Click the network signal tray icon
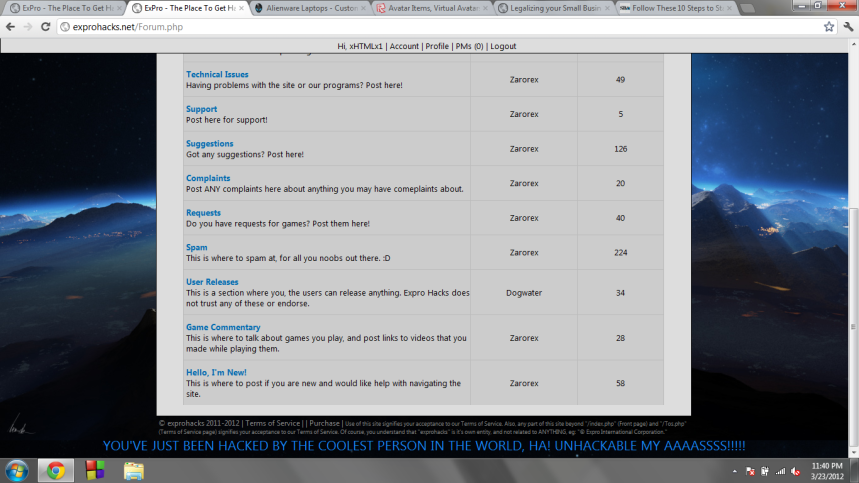This screenshot has height=483, width=859. (x=780, y=471)
